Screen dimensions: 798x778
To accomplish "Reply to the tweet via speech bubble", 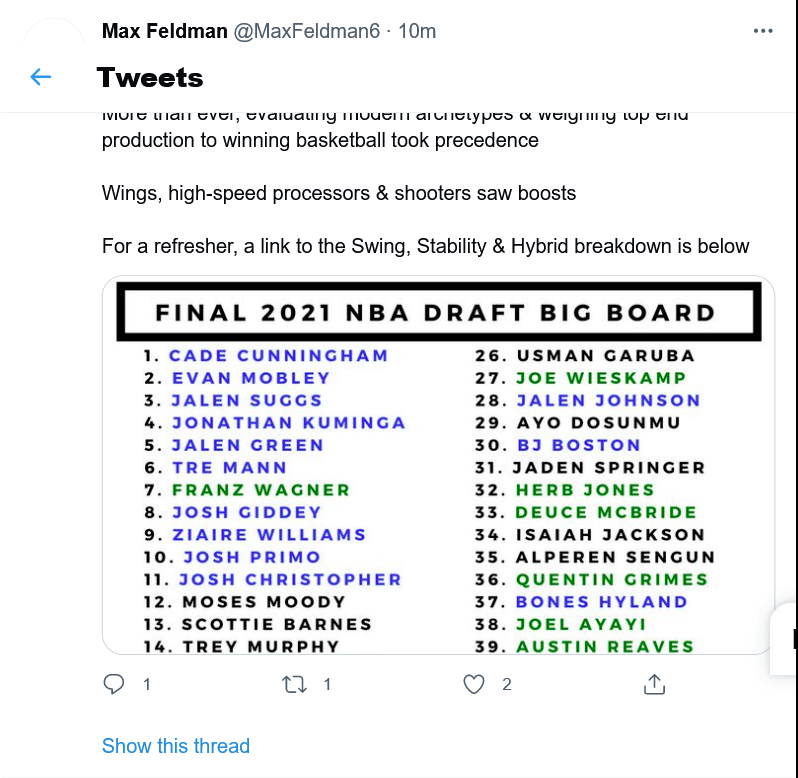I will tap(115, 684).
